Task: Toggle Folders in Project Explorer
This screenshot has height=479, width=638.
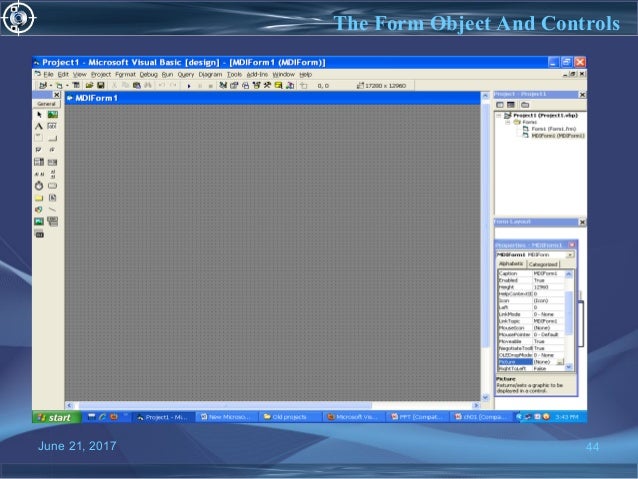Action: pyautogui.click(x=525, y=105)
